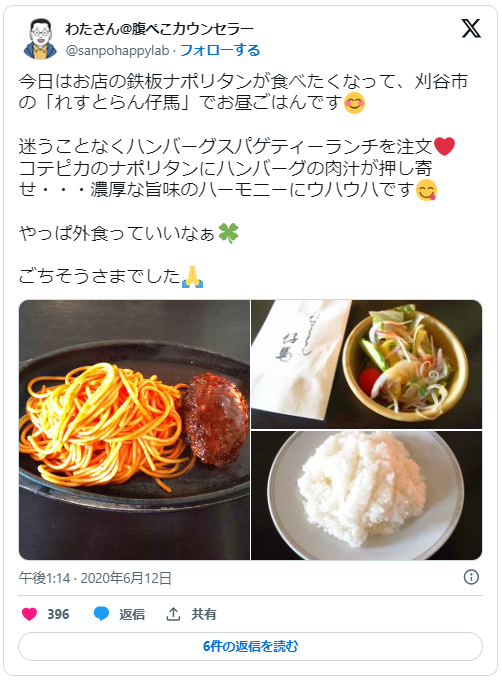Open the tweet info circle icon
502x680 pixels.
tap(471, 577)
